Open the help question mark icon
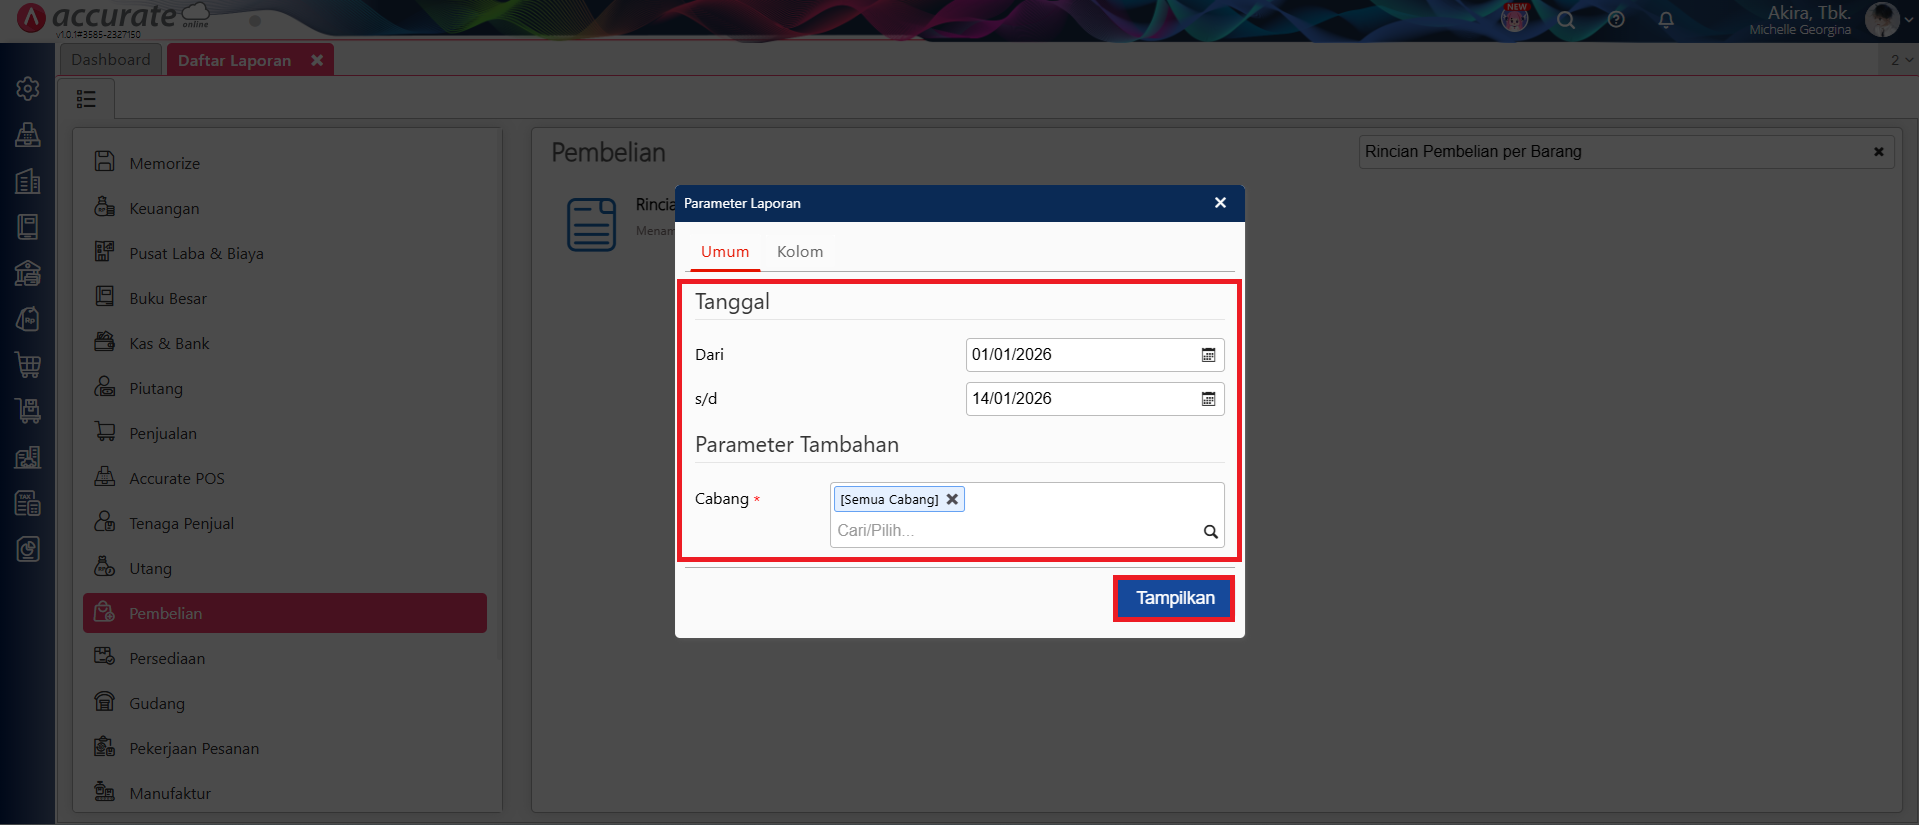Viewport: 1919px width, 825px height. [1616, 20]
